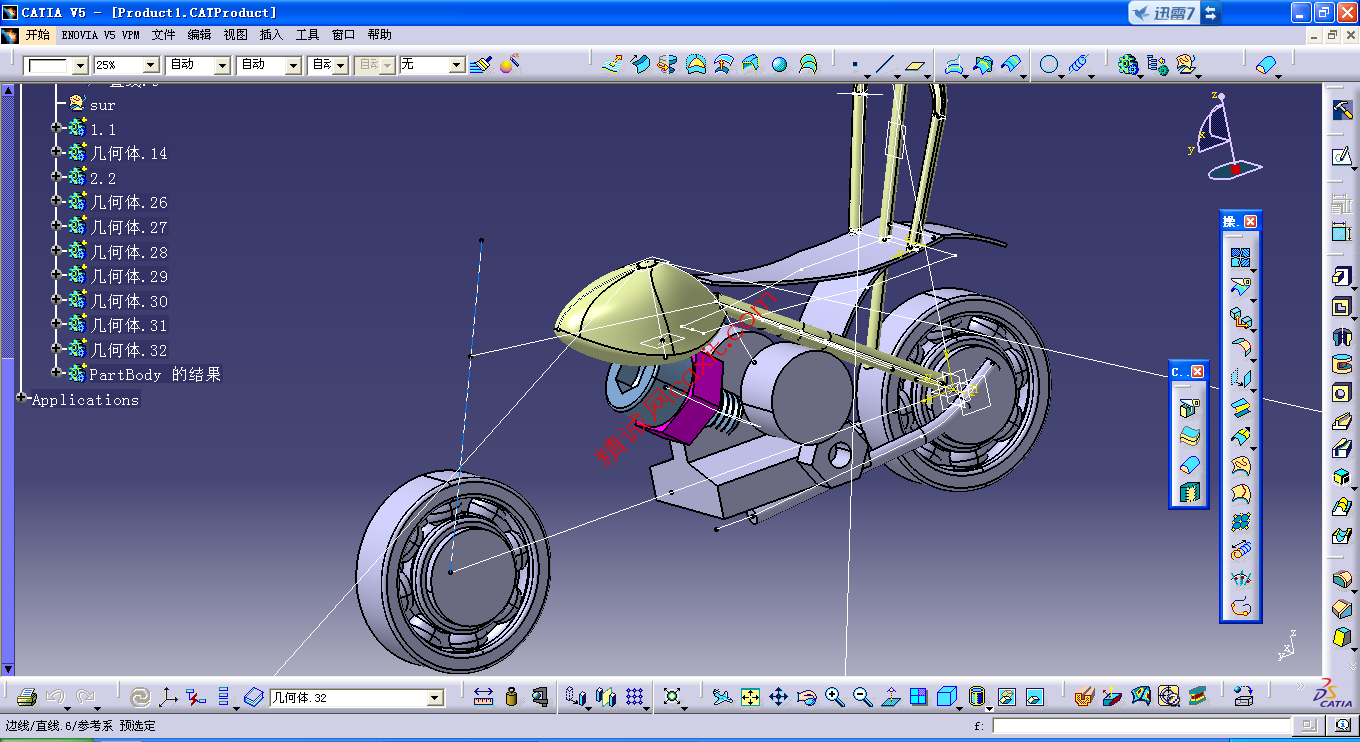1360x742 pixels.
Task: Select the Sphere surface tool
Action: pos(779,65)
